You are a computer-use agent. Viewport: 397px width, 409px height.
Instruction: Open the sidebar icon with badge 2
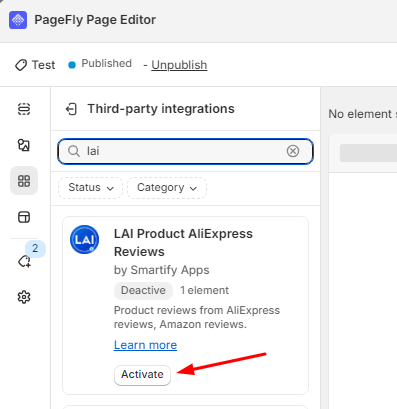pyautogui.click(x=25, y=262)
